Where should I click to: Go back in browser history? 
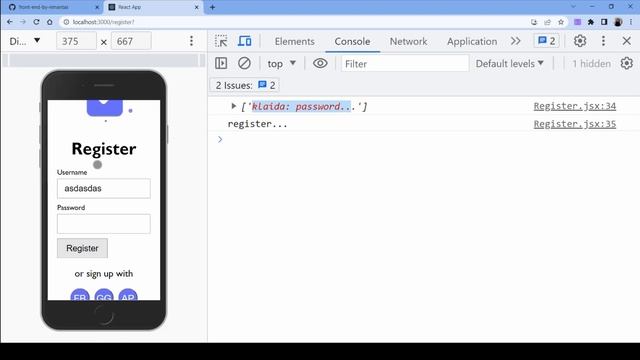click(10, 22)
